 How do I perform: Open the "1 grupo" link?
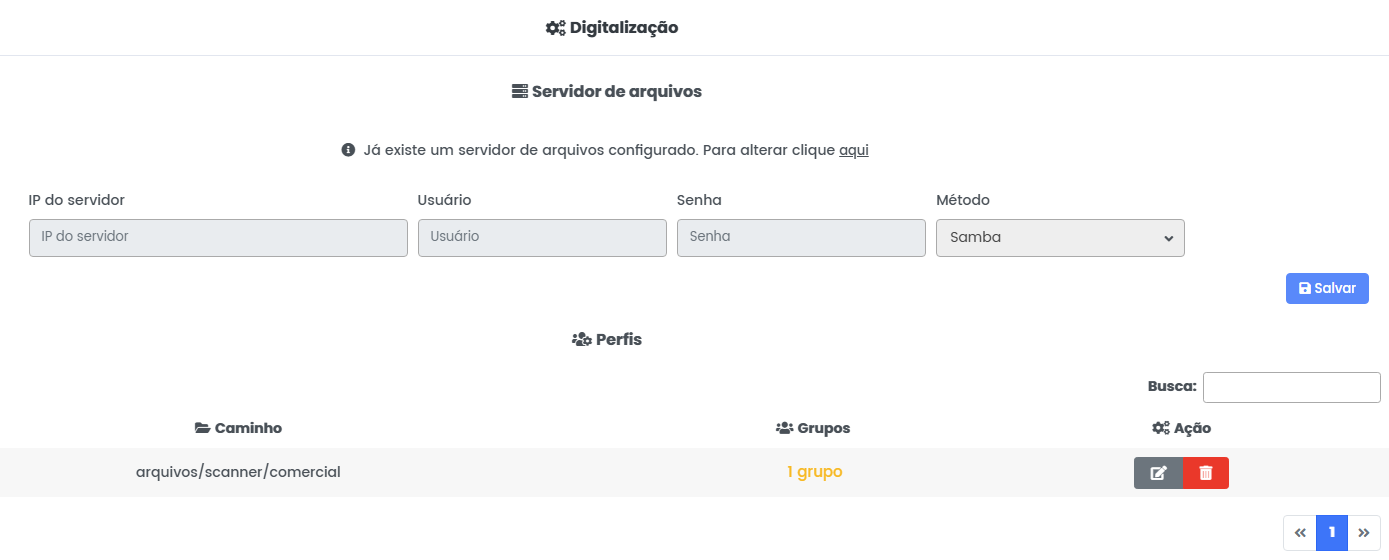(814, 472)
